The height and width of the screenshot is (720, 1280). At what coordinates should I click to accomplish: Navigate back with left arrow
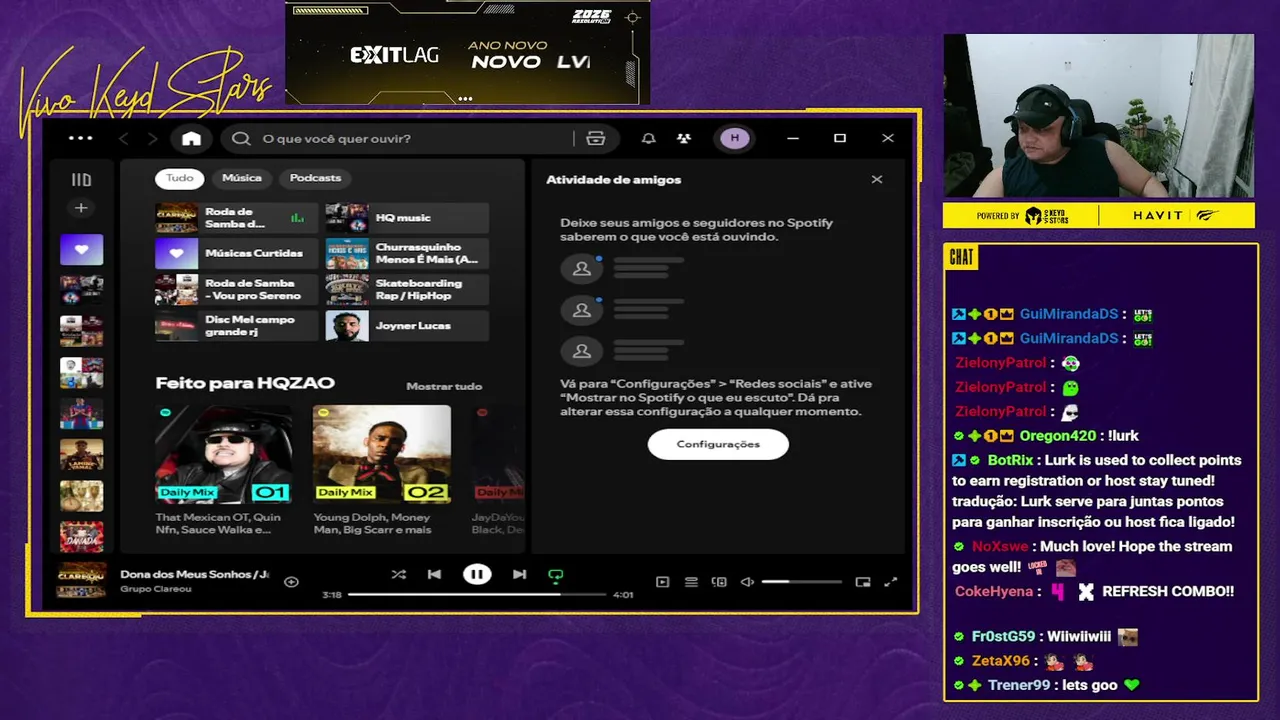124,139
